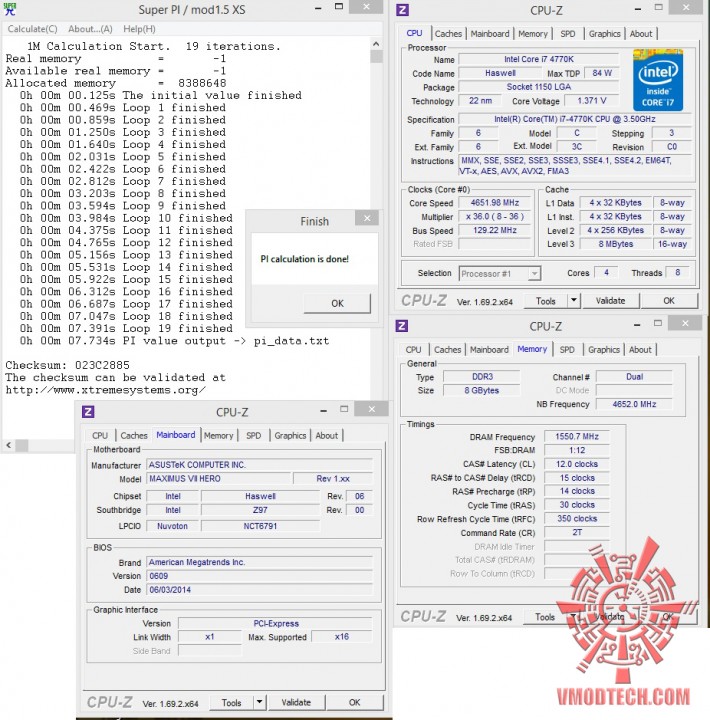Click the Bus Speed 129.22 MHz value
This screenshot has width=710, height=720.
(x=495, y=230)
